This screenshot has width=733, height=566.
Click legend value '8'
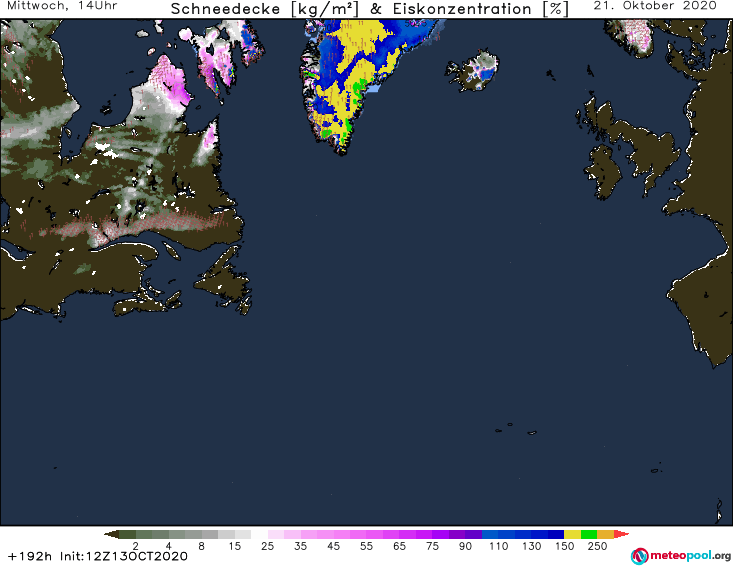tap(201, 546)
